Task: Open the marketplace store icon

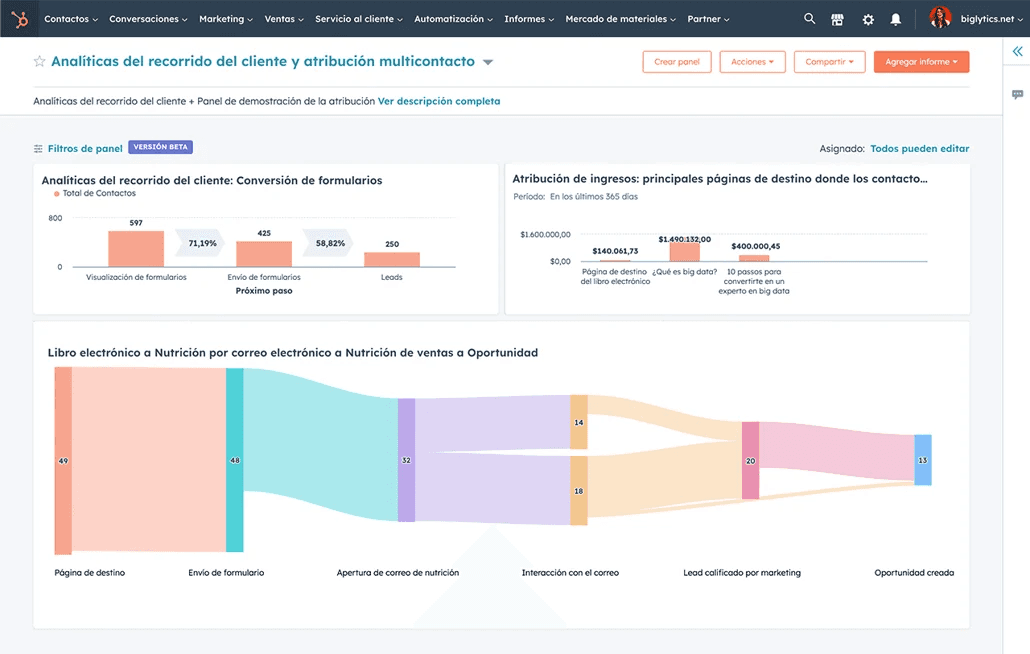Action: [837, 20]
